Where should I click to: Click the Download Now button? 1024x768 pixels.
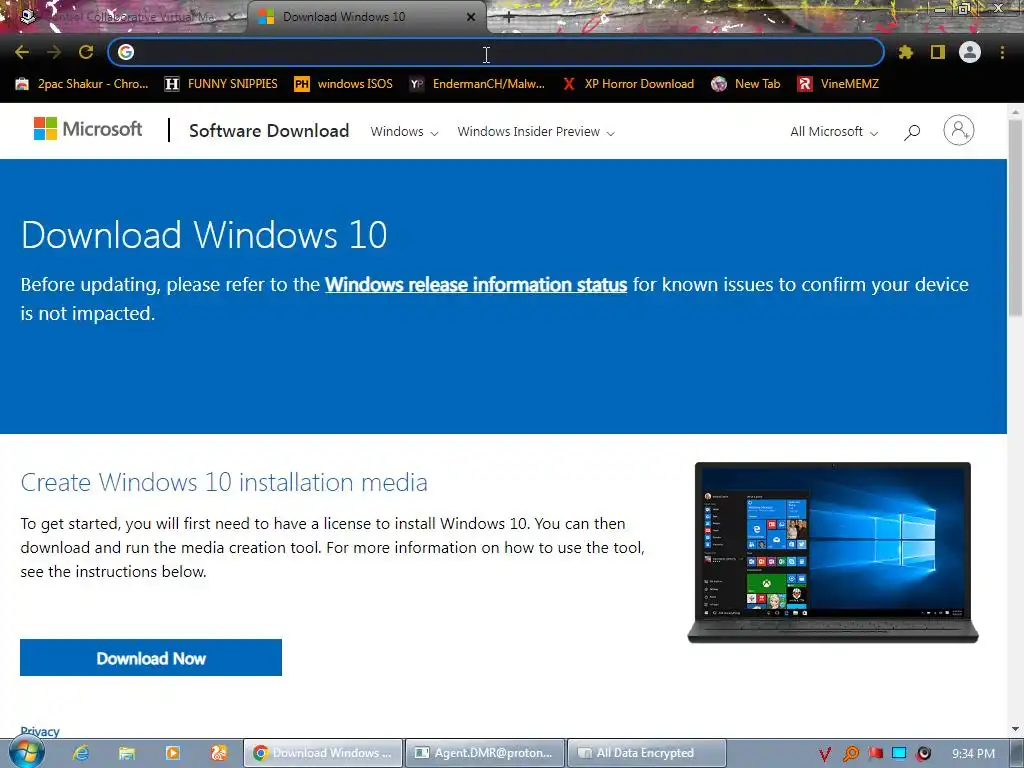(151, 658)
